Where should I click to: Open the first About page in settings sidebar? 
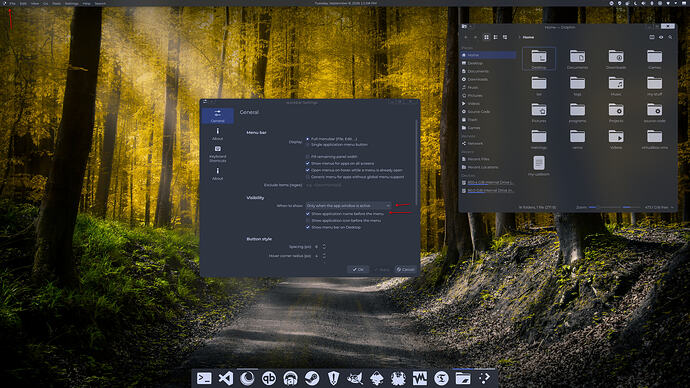(217, 134)
